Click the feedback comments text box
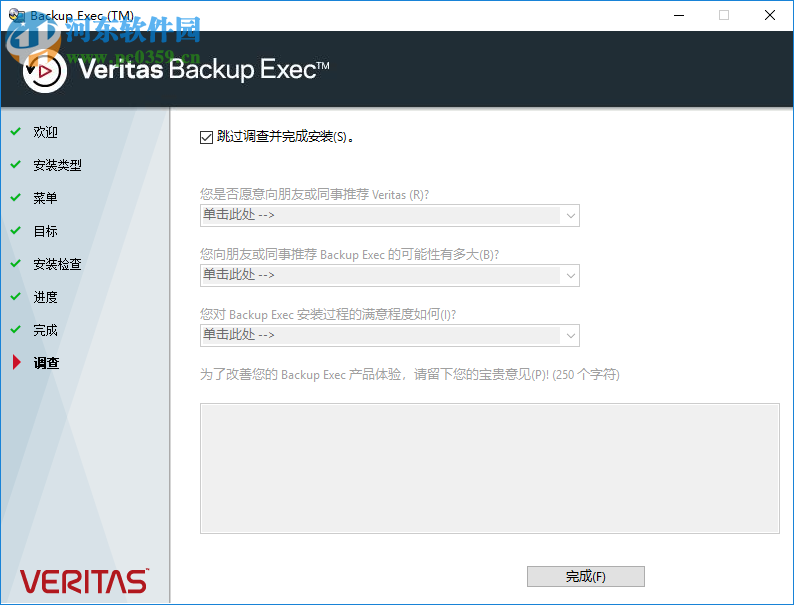 [490, 468]
